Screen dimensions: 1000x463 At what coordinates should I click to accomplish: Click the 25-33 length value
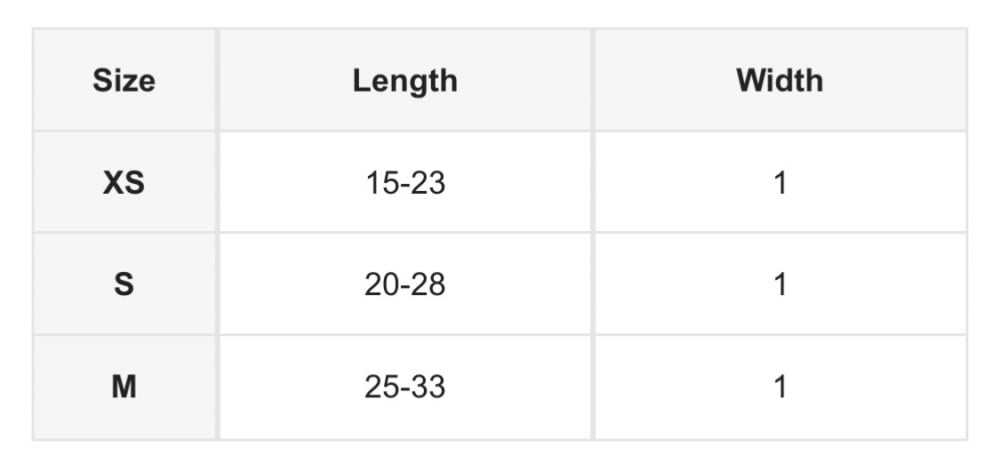405,387
